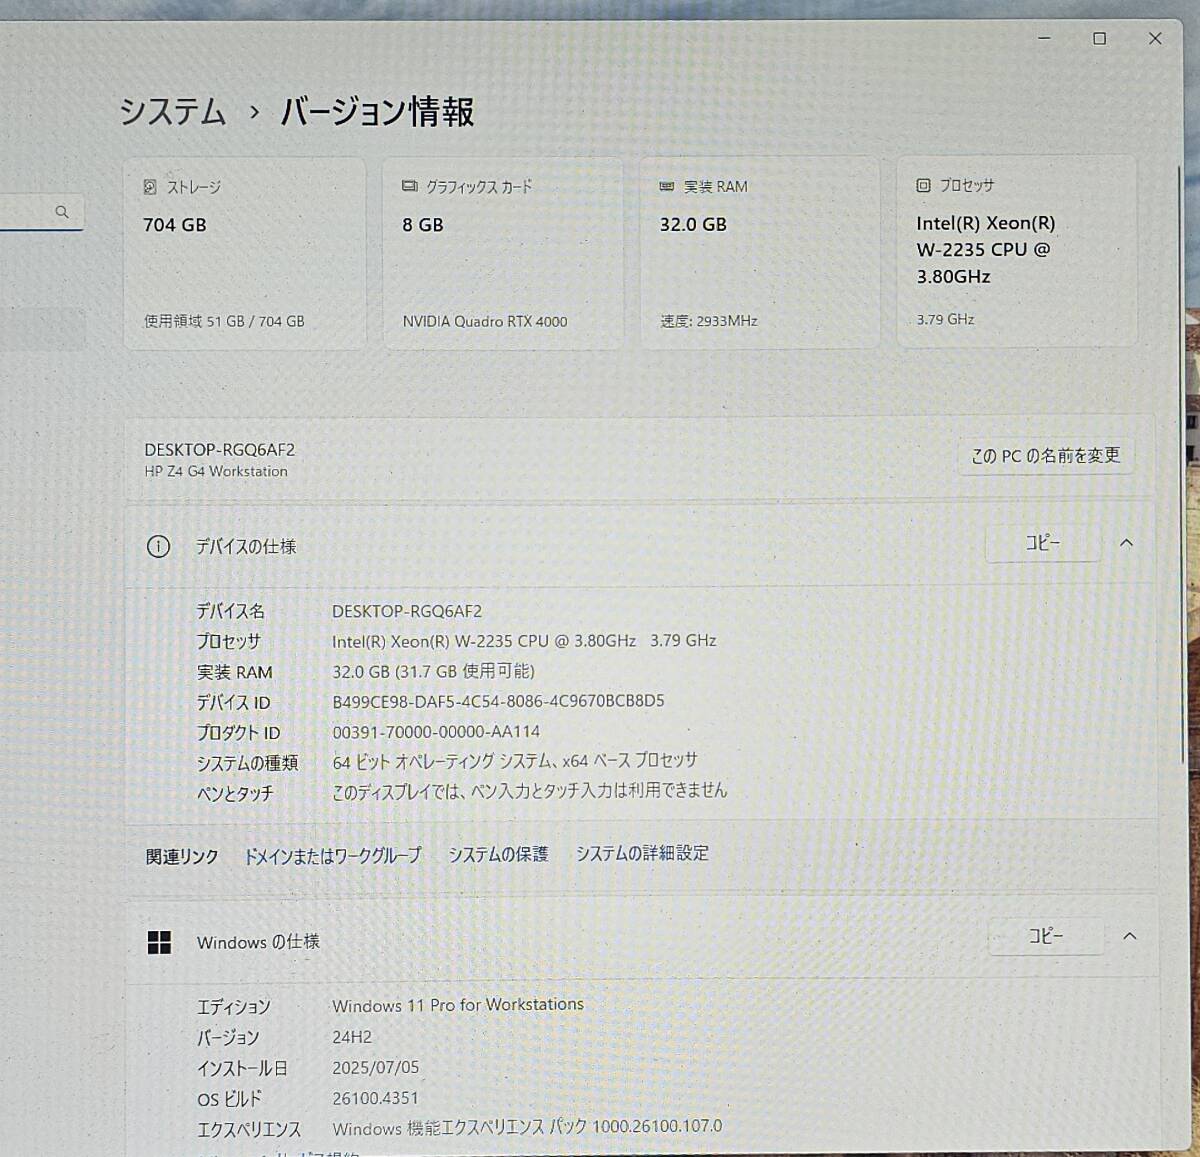Select edition Windows 11 Pro for Workstations
The height and width of the screenshot is (1157, 1200).
(x=458, y=1005)
